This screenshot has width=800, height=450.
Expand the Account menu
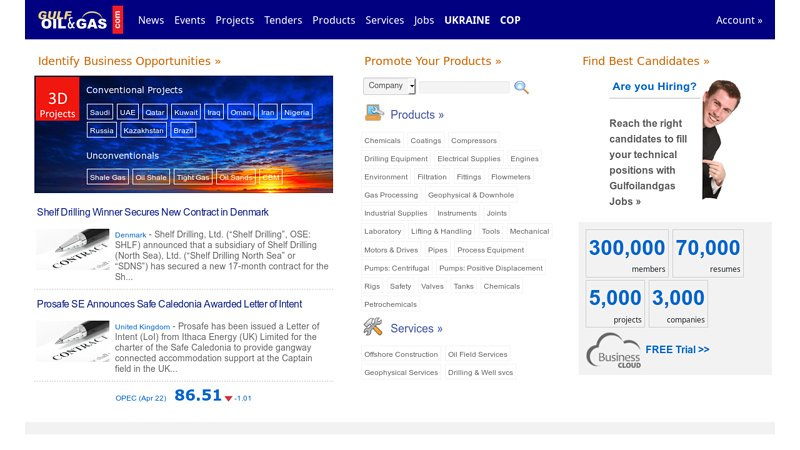tap(739, 20)
